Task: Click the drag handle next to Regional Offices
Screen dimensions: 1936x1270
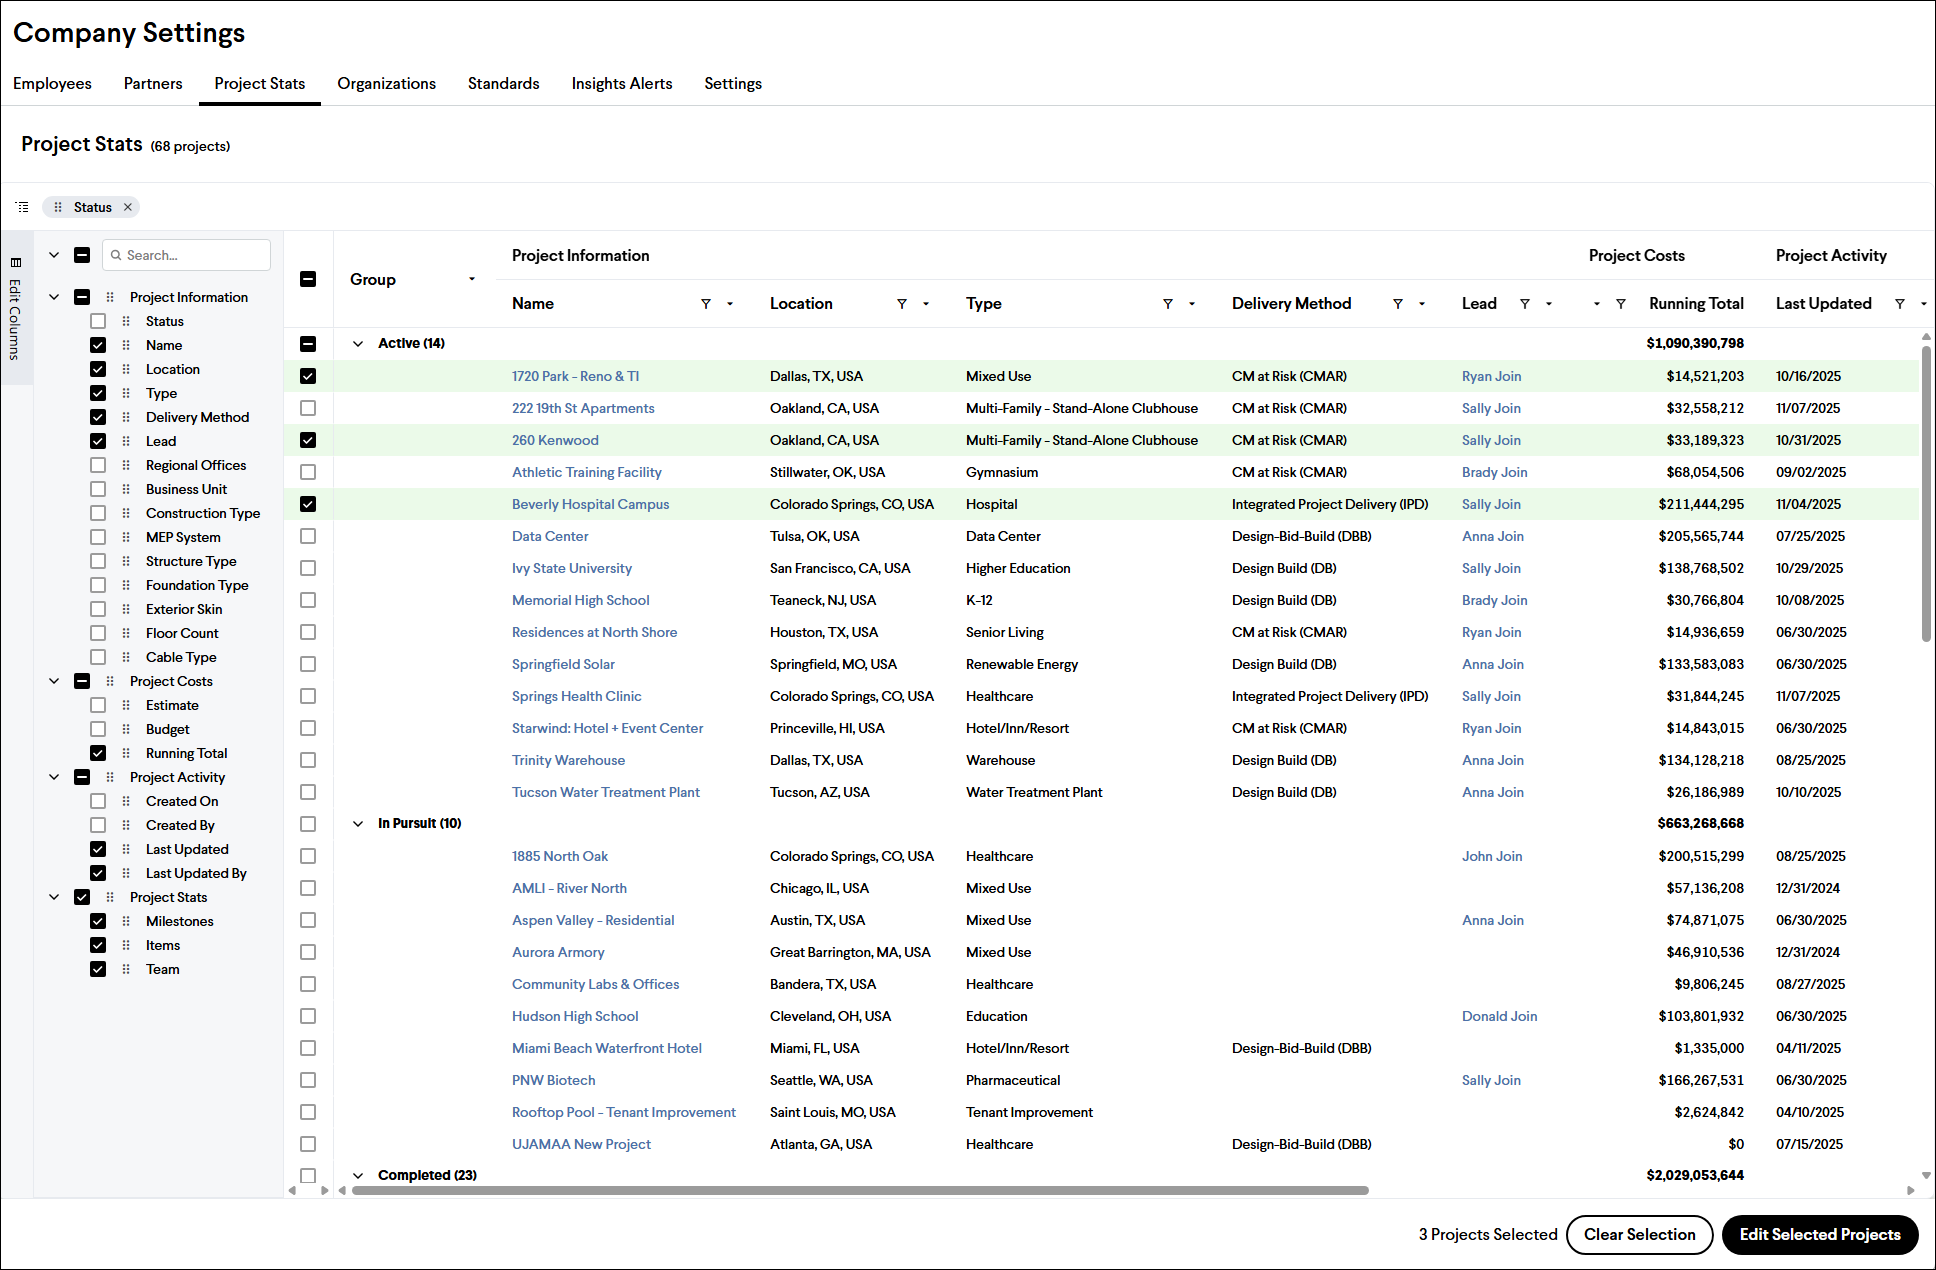Action: click(126, 465)
